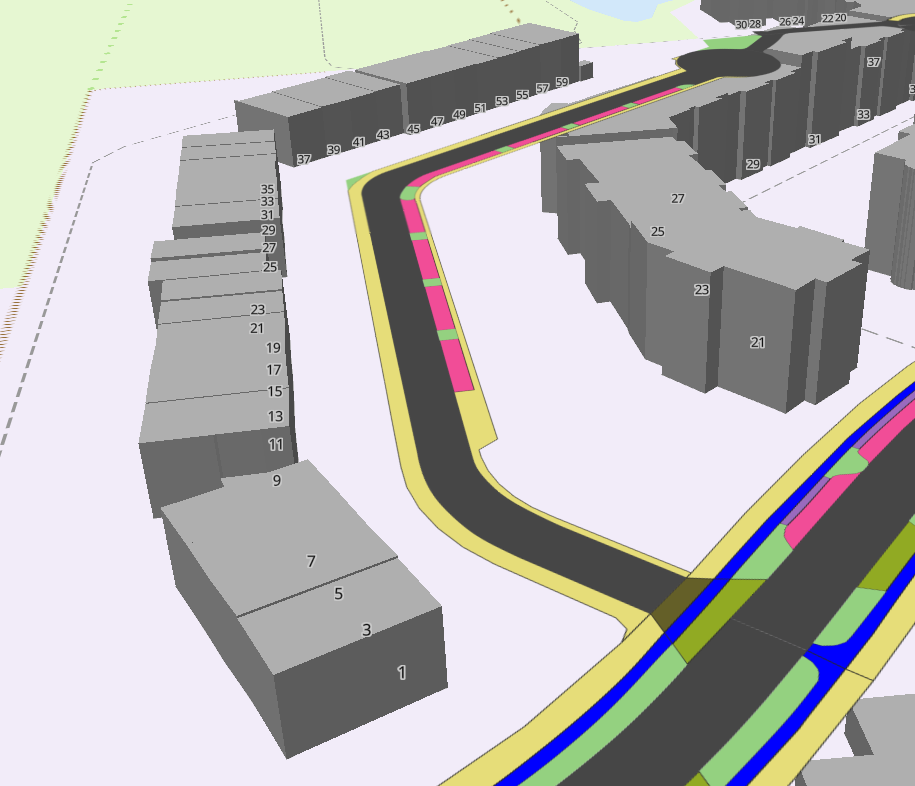
Task: Select building 23 in the right-hand courtyard
Action: tap(700, 290)
